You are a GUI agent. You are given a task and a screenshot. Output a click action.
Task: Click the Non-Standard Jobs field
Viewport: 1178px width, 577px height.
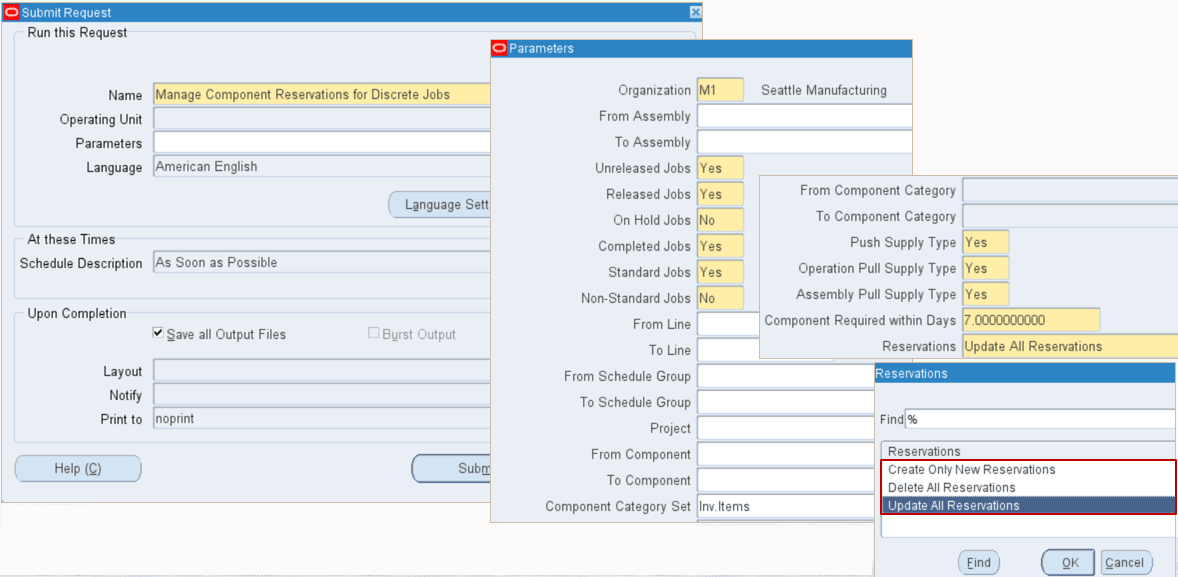pos(720,298)
